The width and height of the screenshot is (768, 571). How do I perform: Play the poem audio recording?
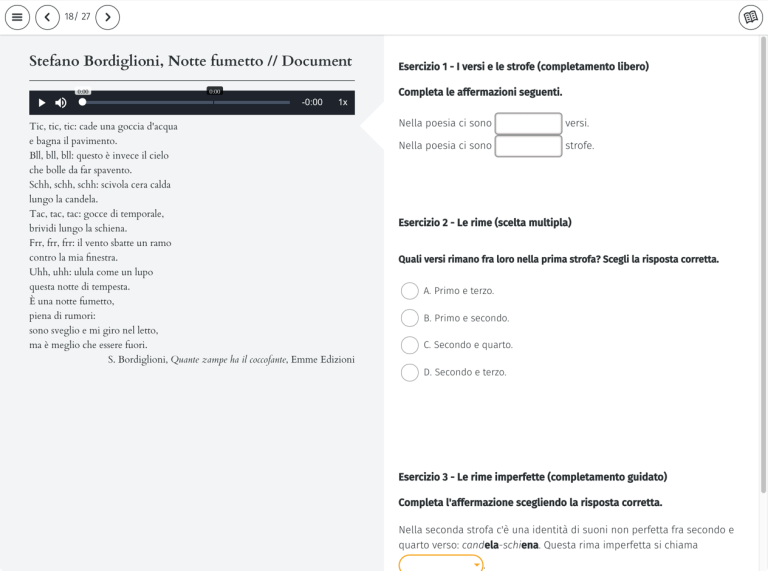42,102
